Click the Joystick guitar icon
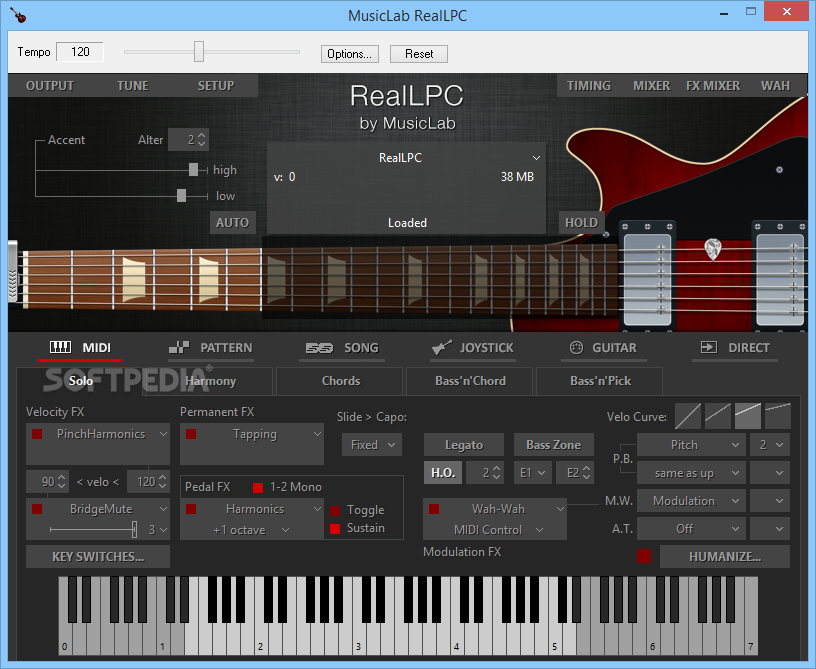 [441, 347]
